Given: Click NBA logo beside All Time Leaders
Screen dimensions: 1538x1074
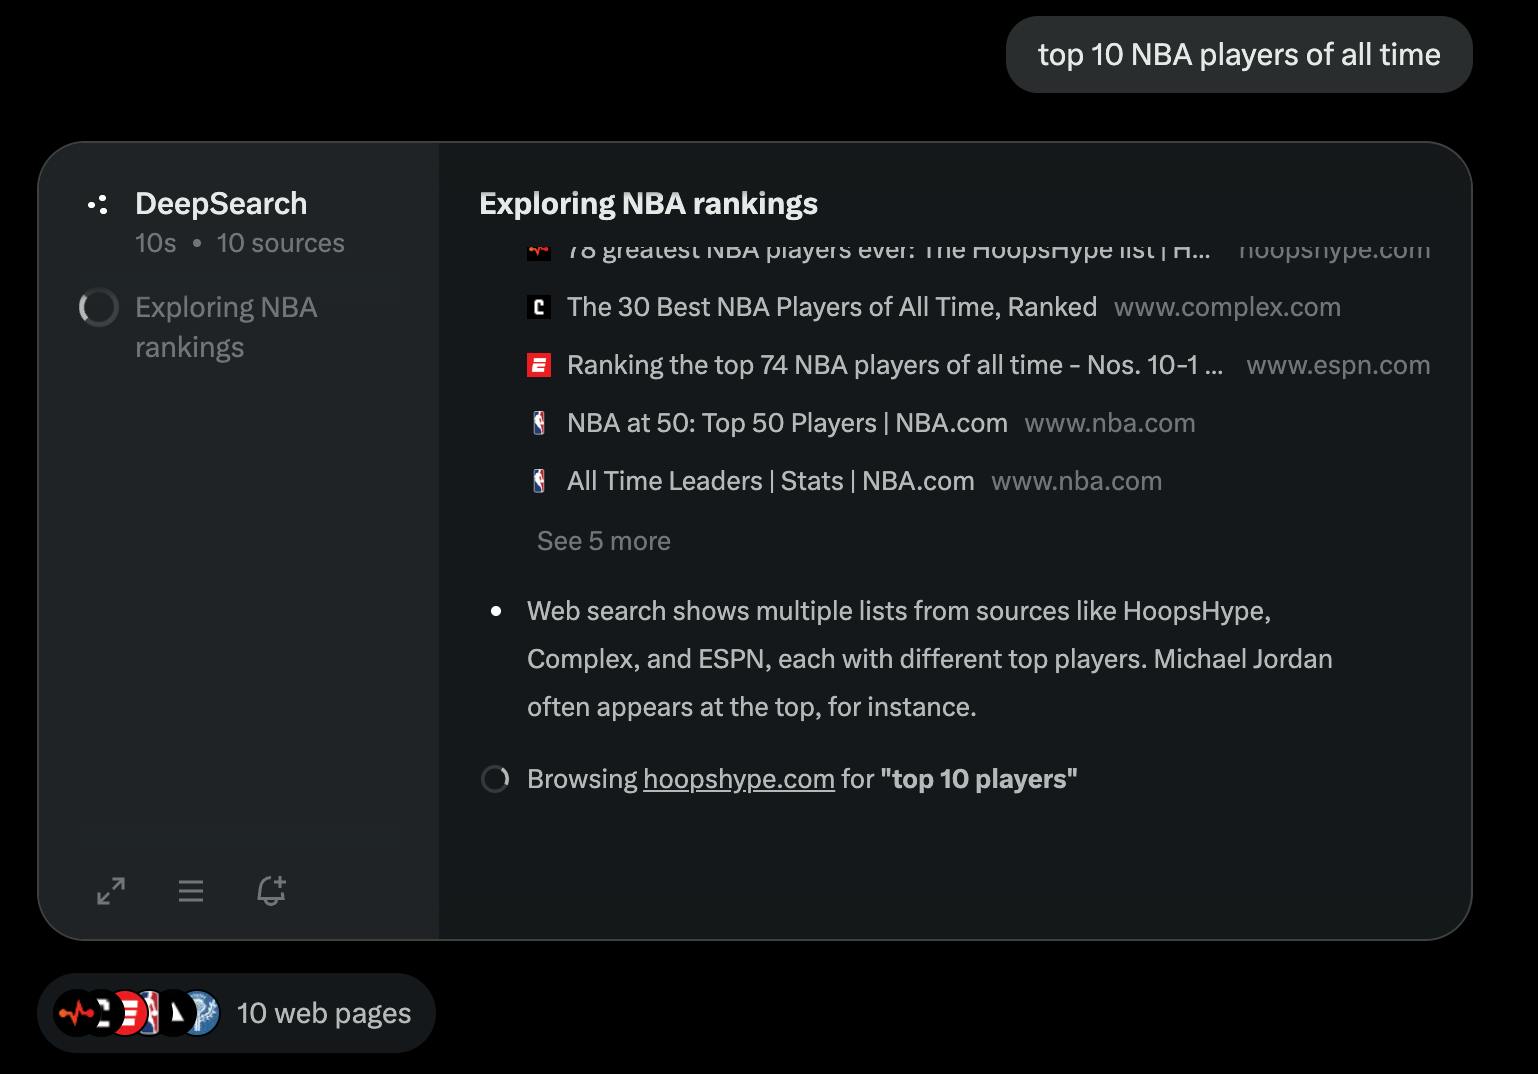Looking at the screenshot, I should [539, 482].
